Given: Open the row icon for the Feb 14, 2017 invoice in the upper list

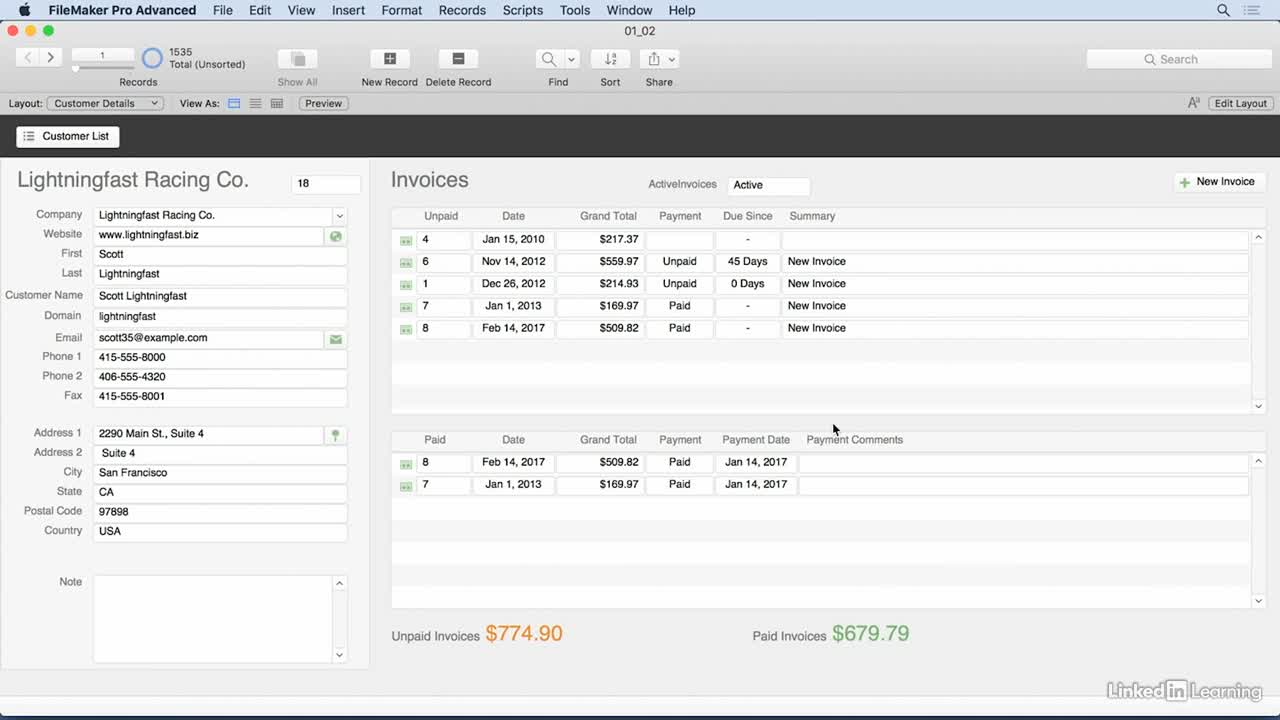Looking at the screenshot, I should point(406,329).
